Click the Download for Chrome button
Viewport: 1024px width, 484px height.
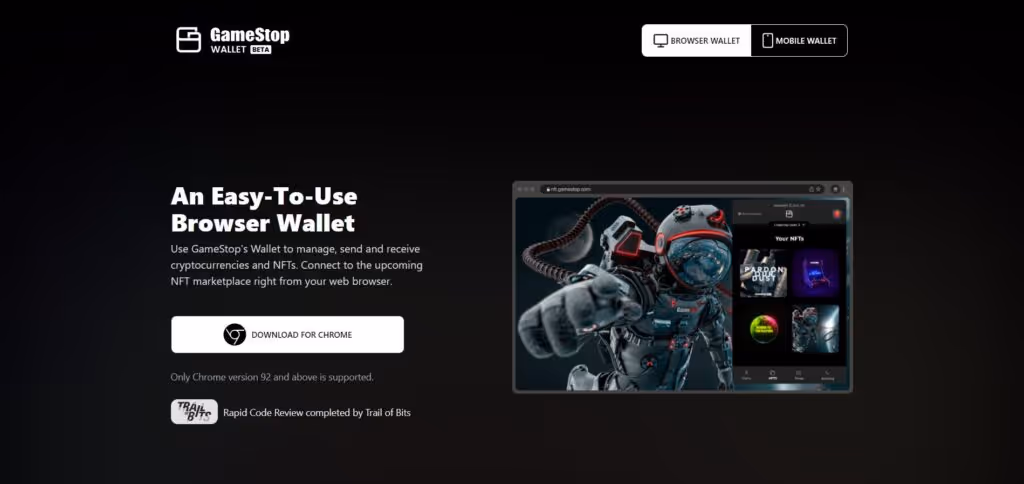click(287, 334)
